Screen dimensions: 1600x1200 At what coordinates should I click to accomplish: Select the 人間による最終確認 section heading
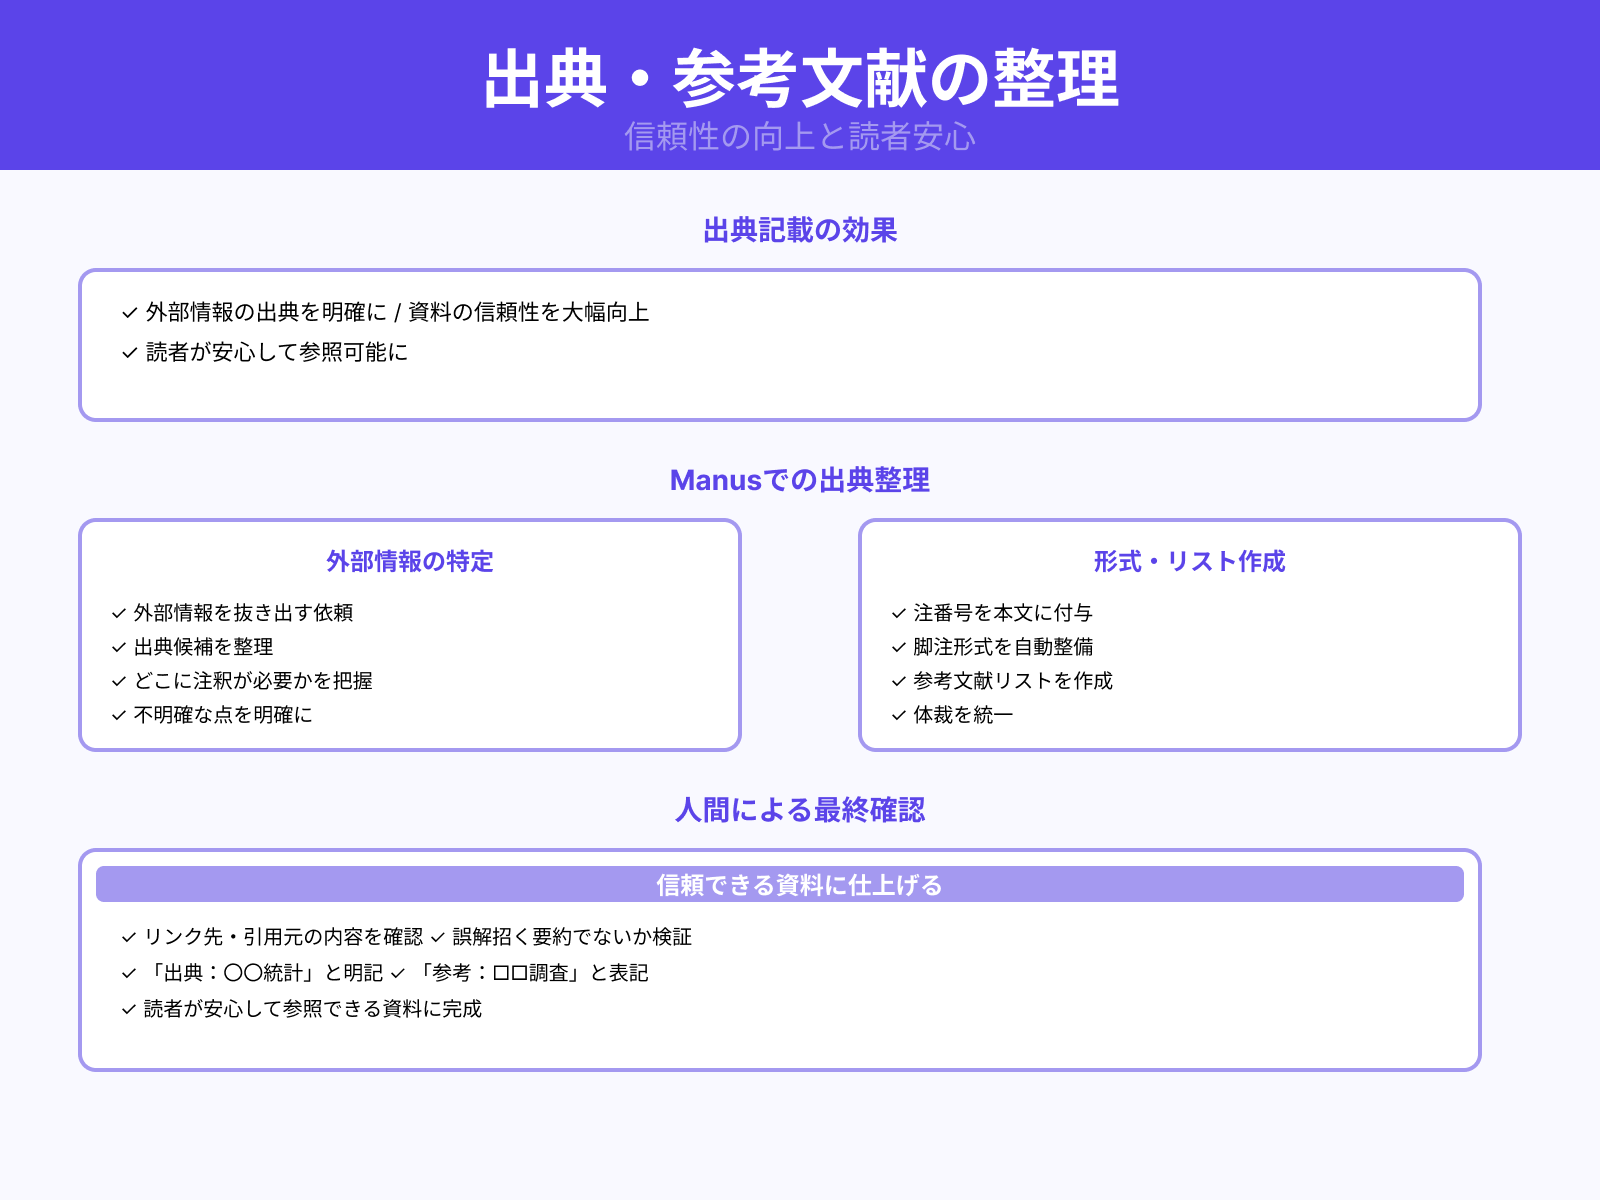pos(800,811)
